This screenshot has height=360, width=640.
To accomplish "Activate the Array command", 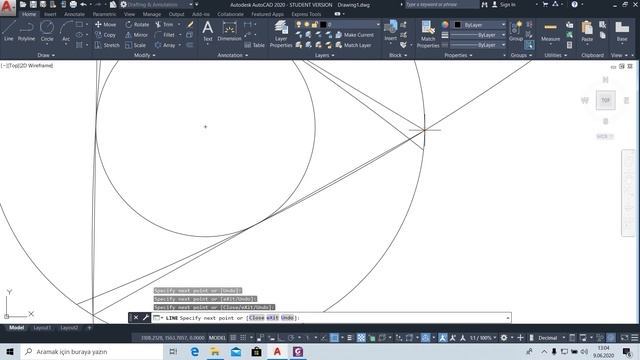I will (x=165, y=45).
